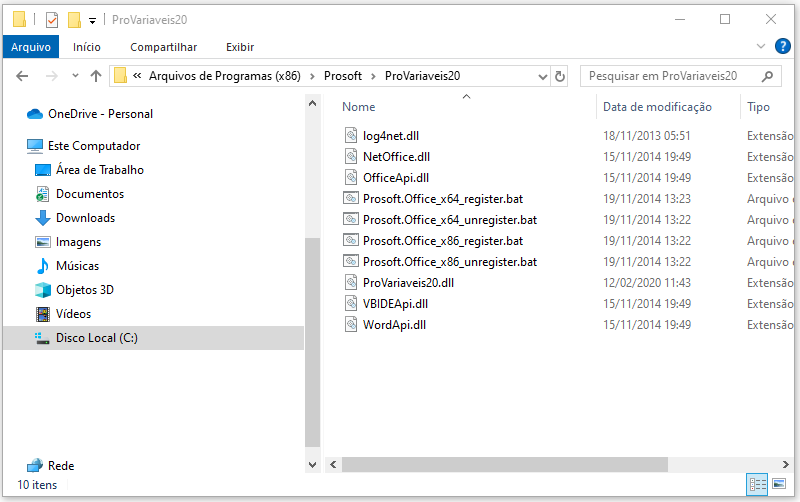800x502 pixels.
Task: Click the folder icon in the address bar
Action: click(120, 76)
